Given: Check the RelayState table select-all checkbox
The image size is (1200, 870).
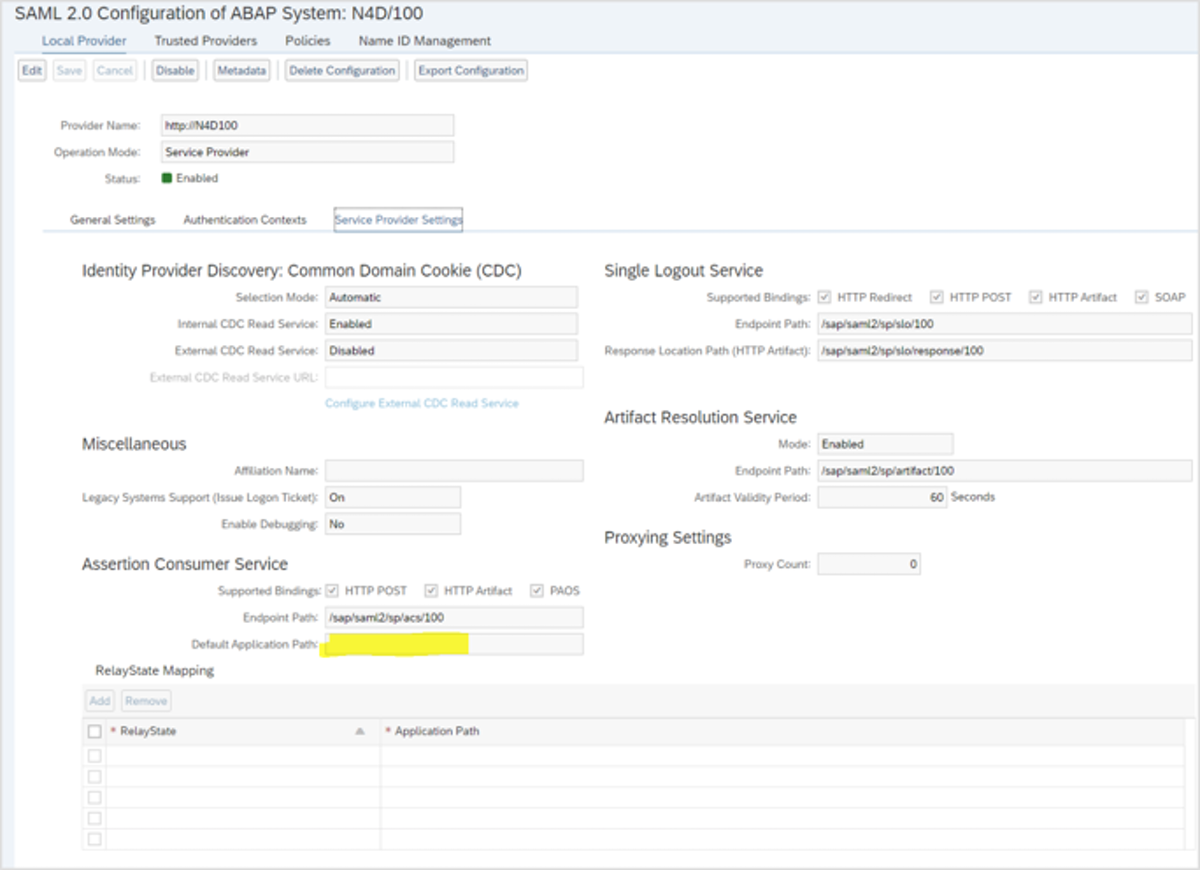Looking at the screenshot, I should [95, 732].
